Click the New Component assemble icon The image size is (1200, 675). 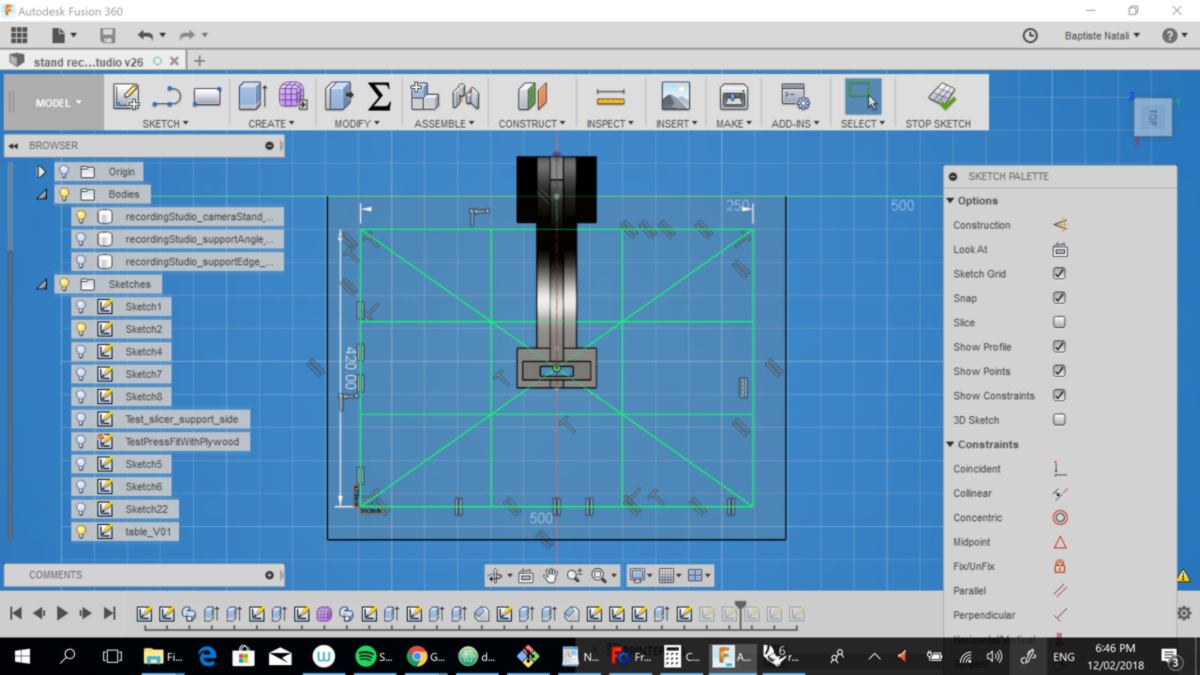[425, 96]
